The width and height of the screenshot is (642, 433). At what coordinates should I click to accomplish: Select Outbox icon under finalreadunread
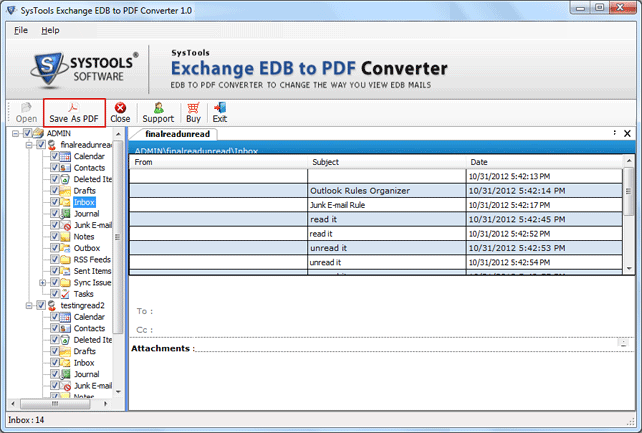[x=65, y=248]
